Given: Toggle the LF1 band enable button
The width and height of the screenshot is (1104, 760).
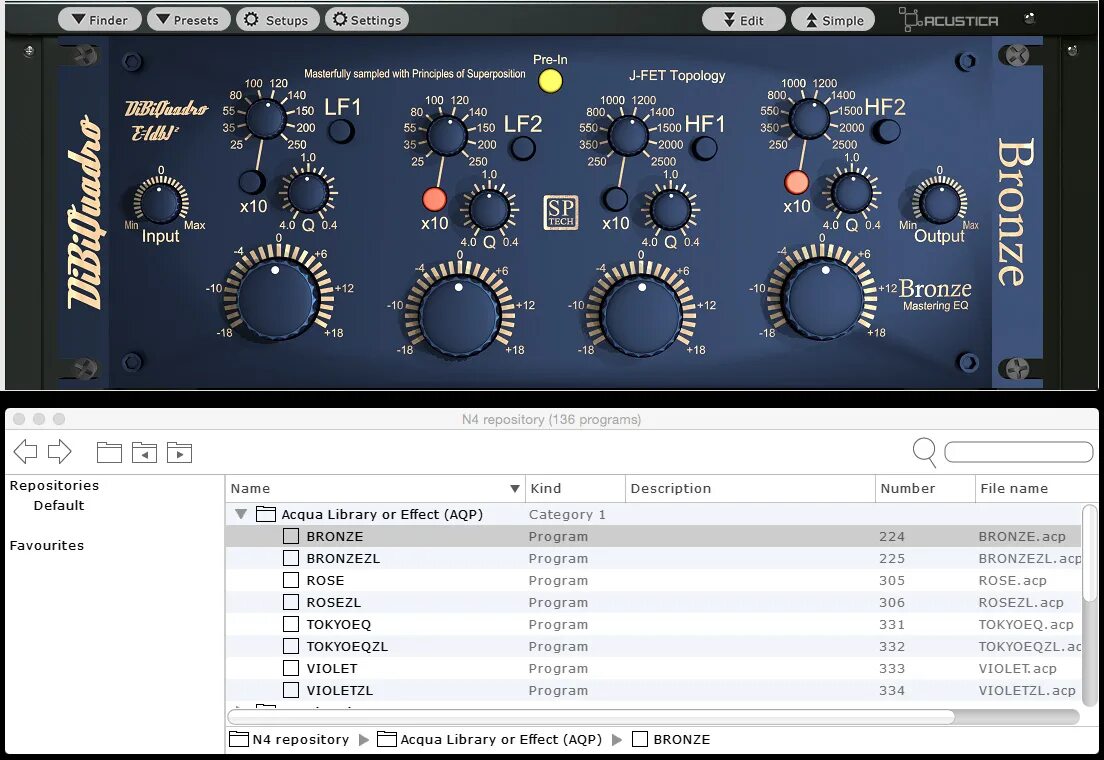Looking at the screenshot, I should 341,131.
